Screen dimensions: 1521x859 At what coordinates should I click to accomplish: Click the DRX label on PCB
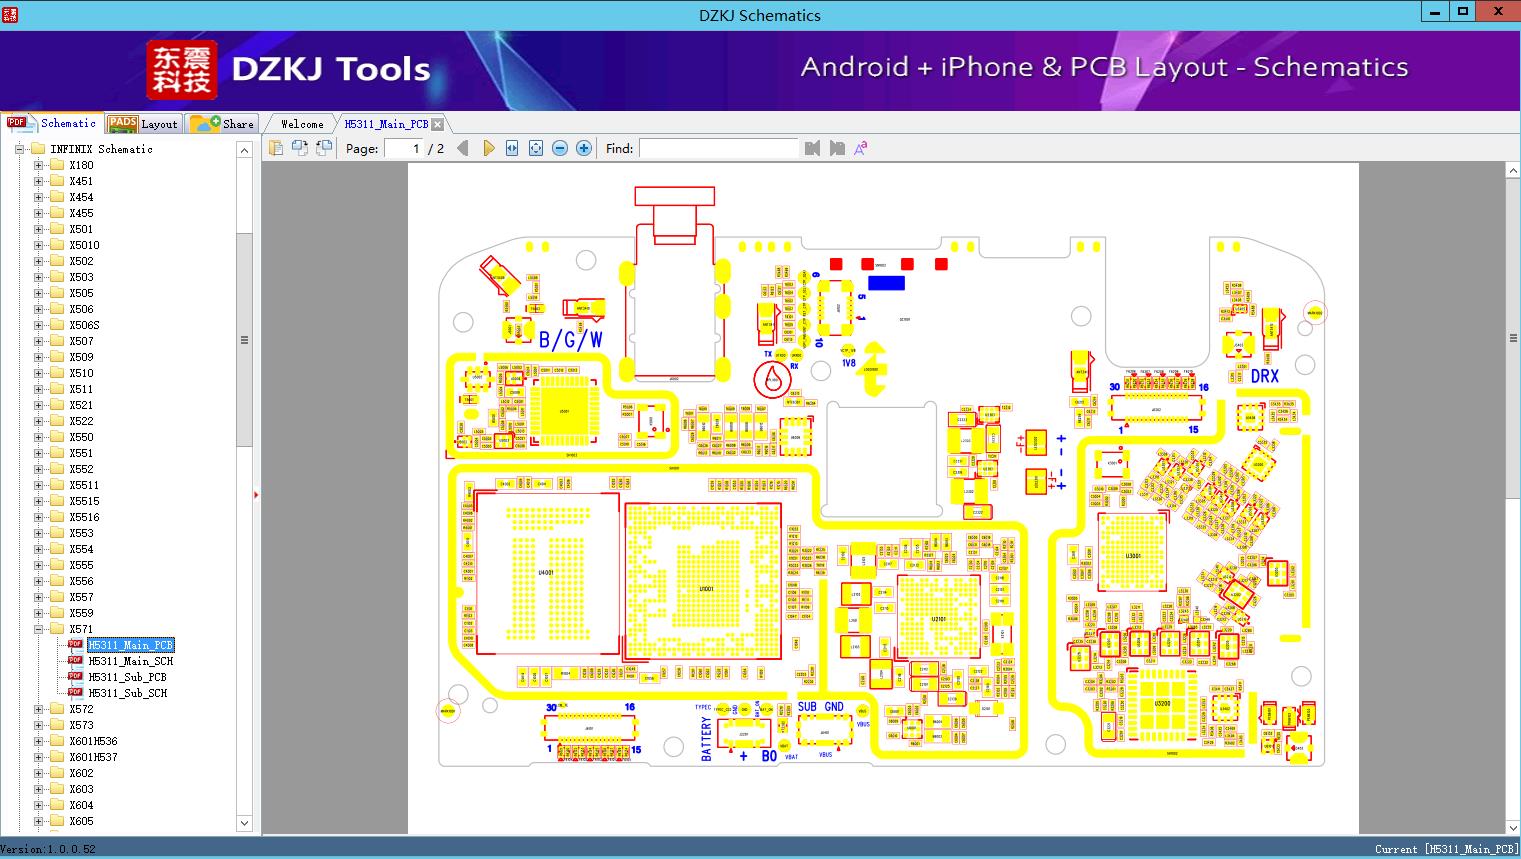point(1264,377)
